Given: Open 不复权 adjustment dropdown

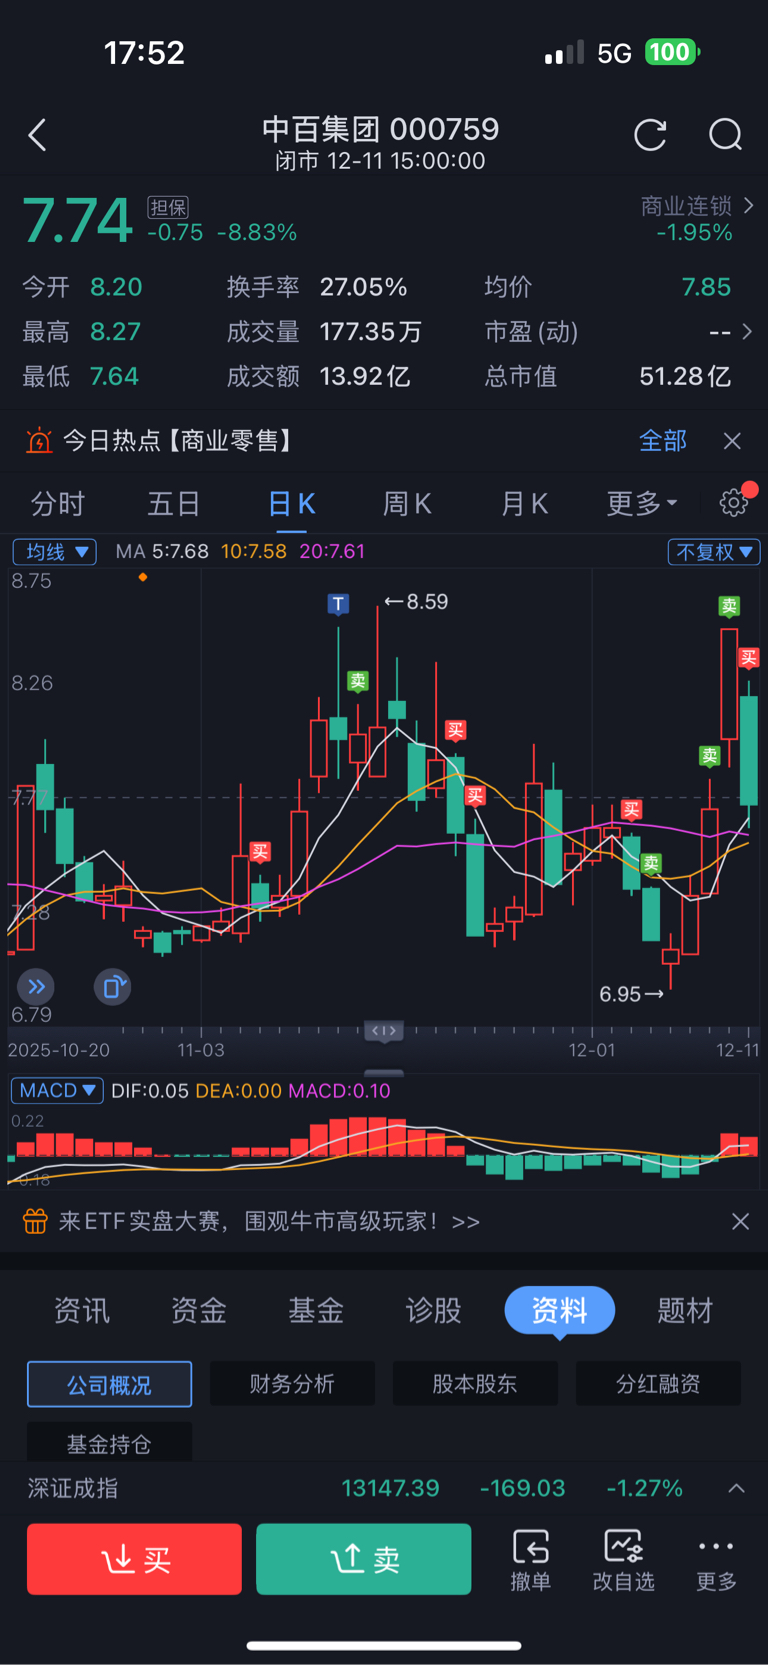Looking at the screenshot, I should [714, 552].
